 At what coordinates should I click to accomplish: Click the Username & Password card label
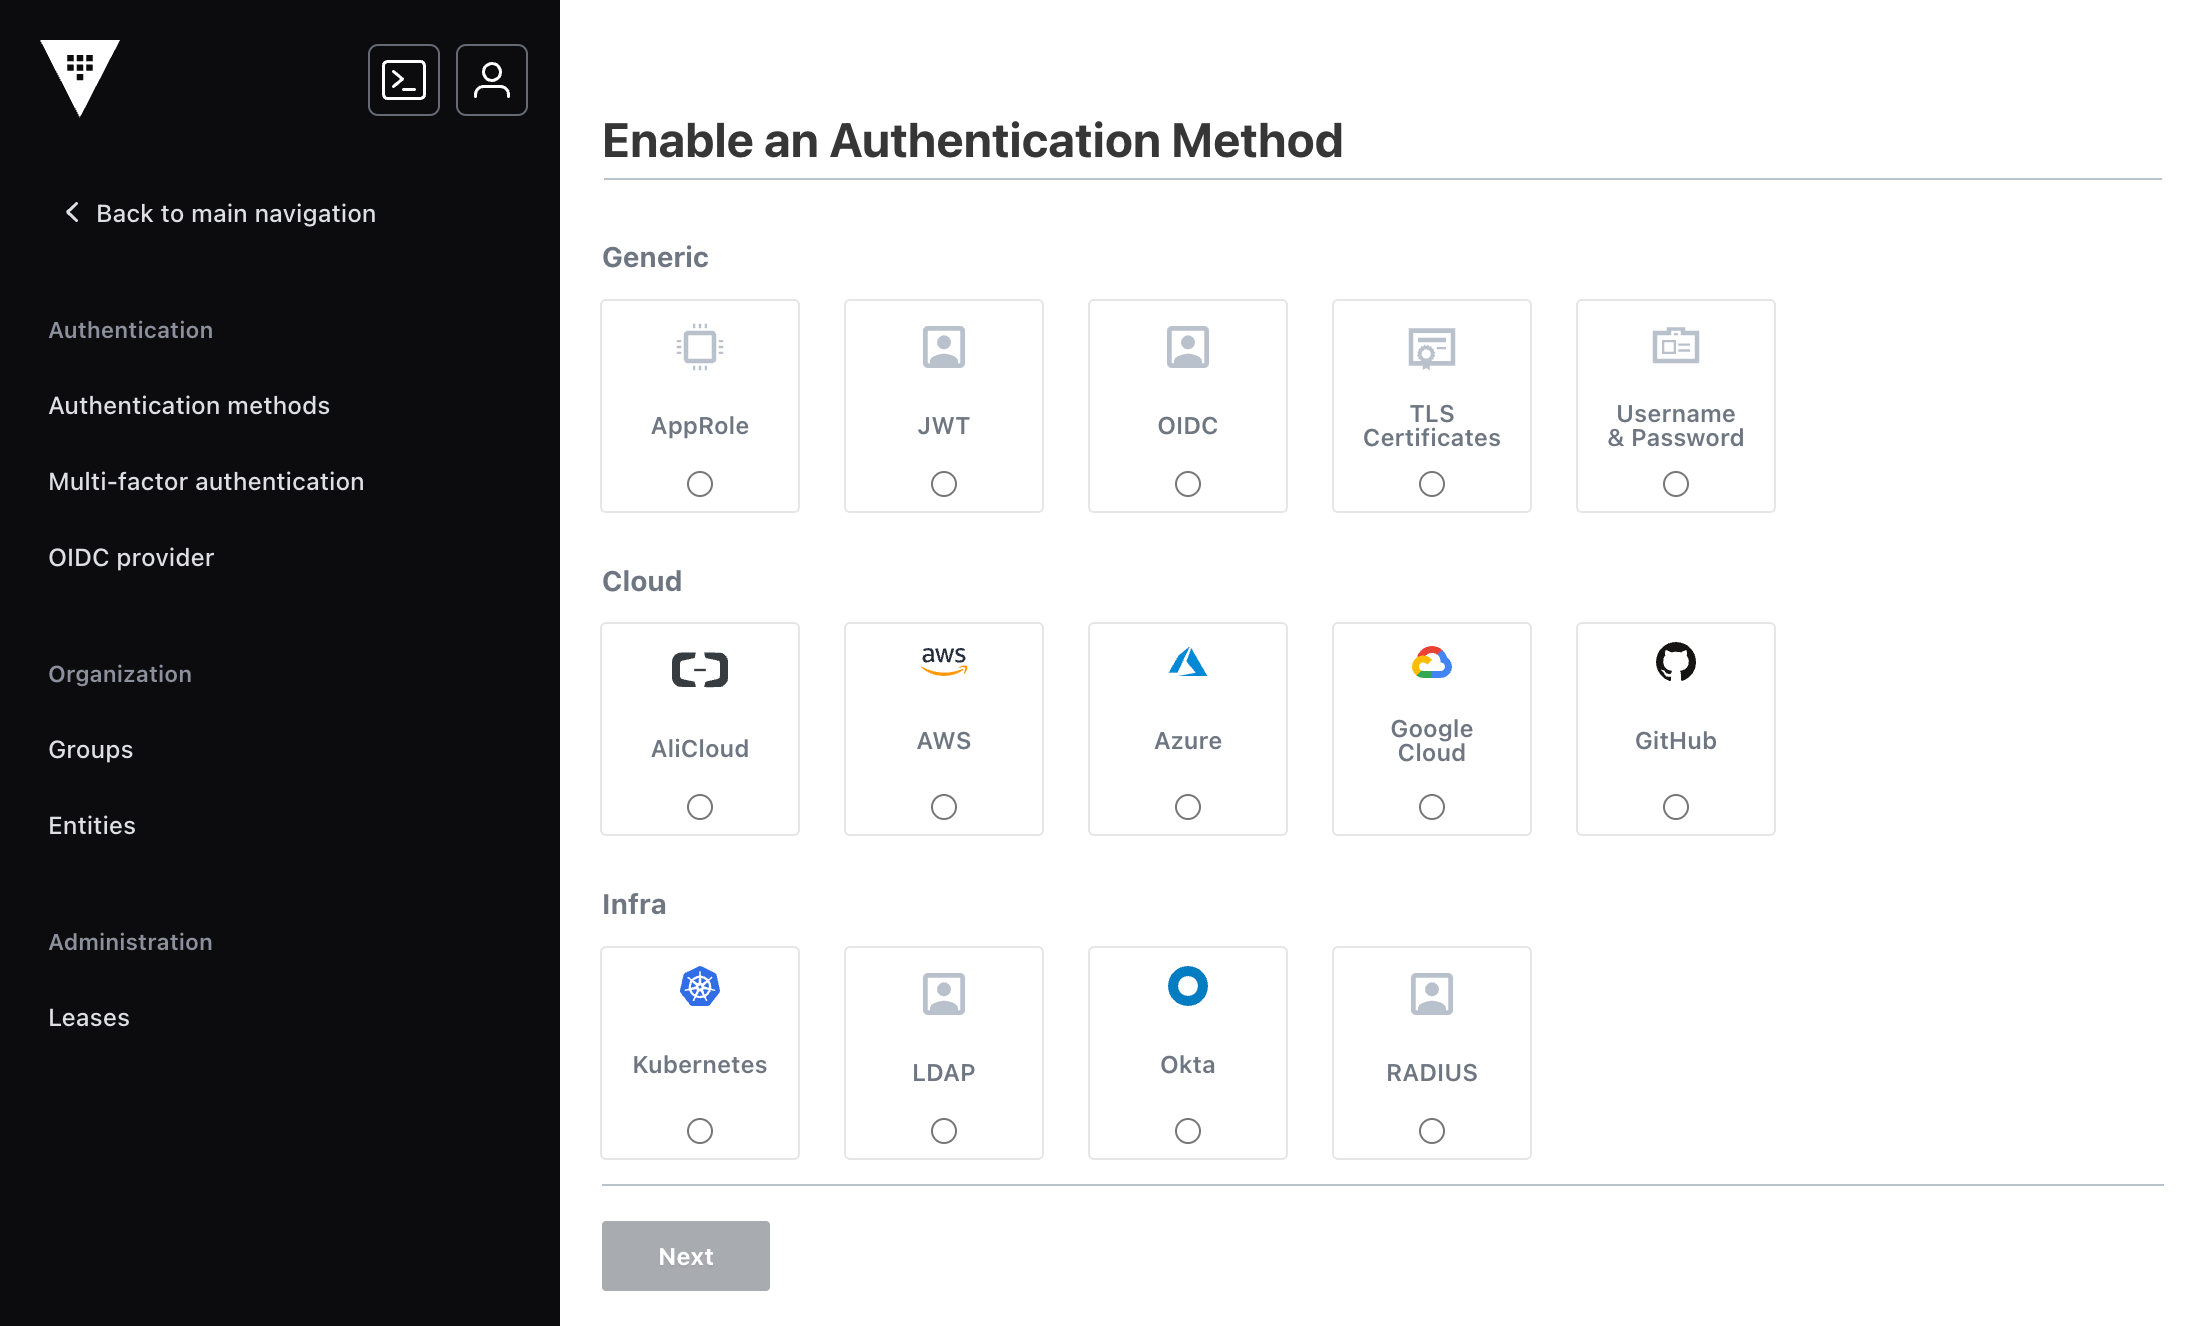pyautogui.click(x=1676, y=426)
